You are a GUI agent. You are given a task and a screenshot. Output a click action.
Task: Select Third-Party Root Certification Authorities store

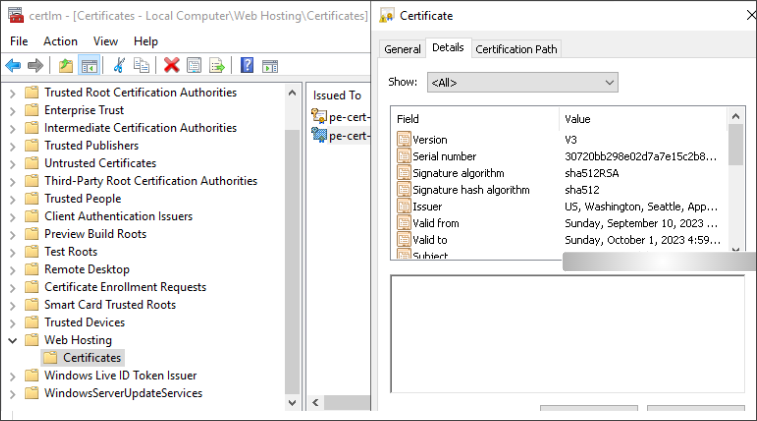click(151, 181)
